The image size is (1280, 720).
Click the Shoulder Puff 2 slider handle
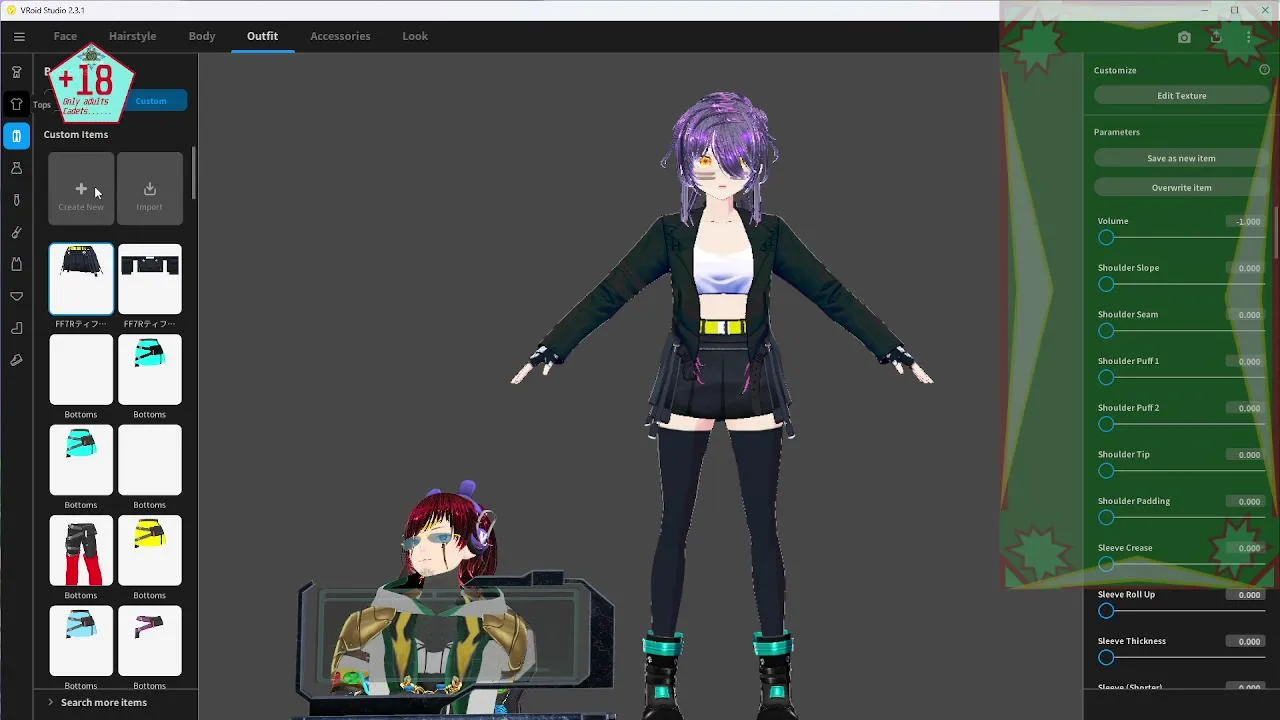click(x=1106, y=424)
